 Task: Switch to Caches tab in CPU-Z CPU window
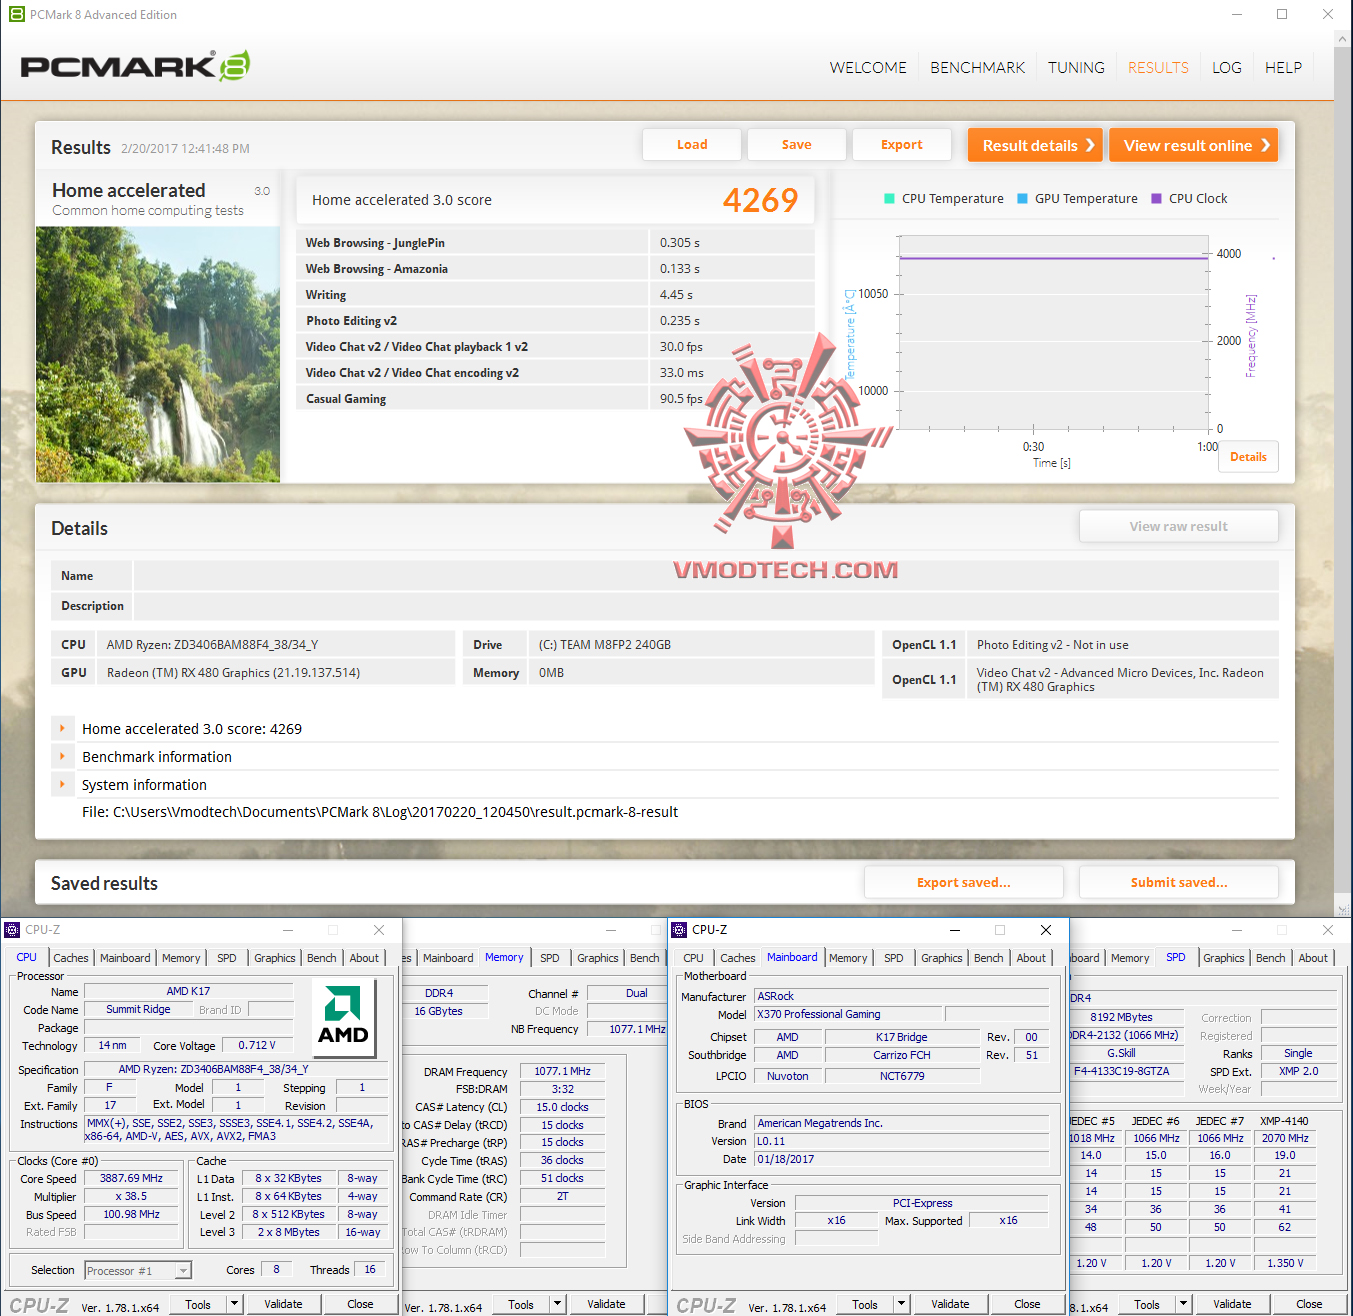71,958
